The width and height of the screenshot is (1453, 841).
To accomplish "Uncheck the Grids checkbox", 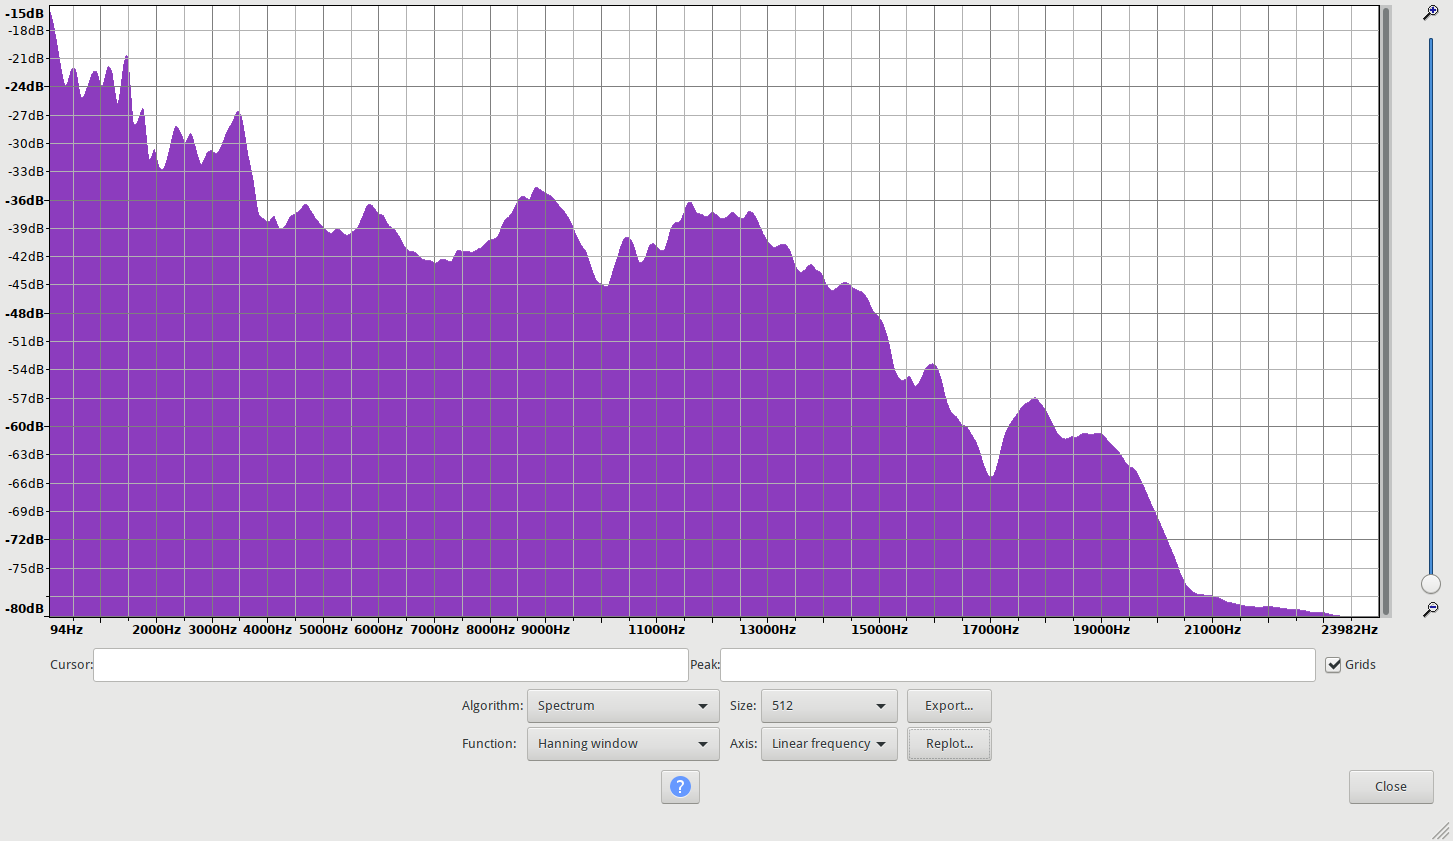I will [x=1333, y=665].
